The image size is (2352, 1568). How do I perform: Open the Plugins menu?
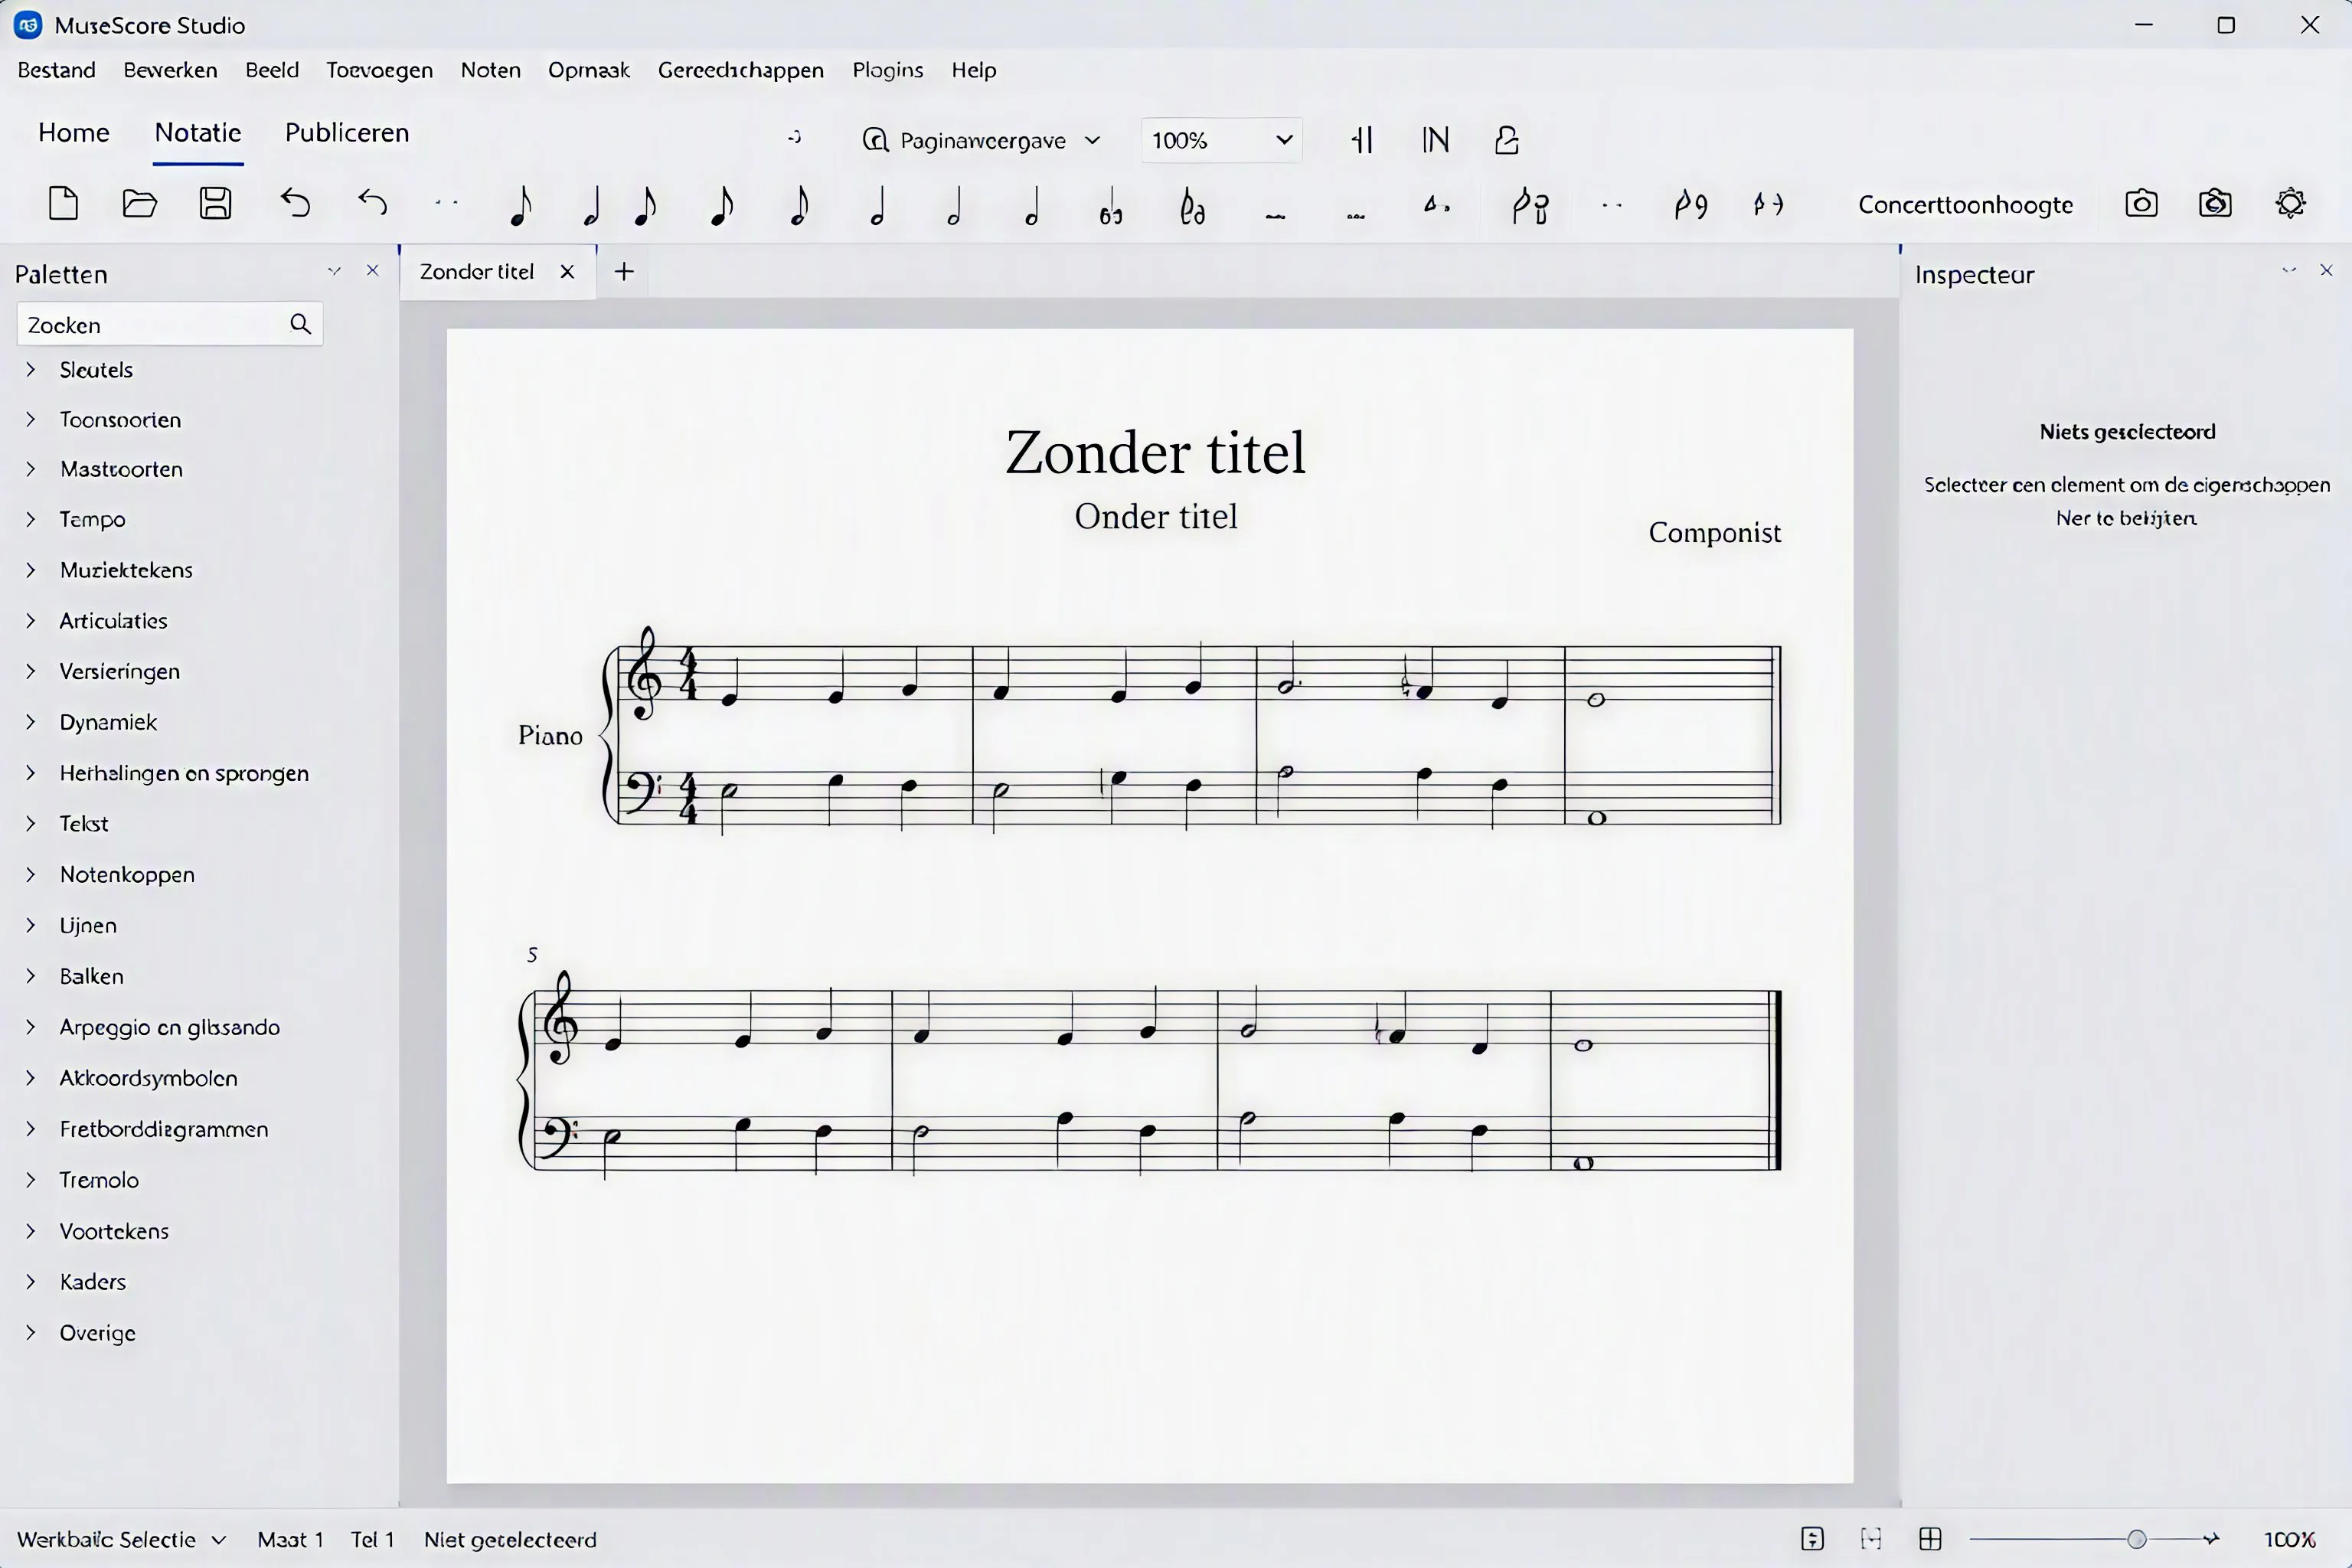click(888, 70)
